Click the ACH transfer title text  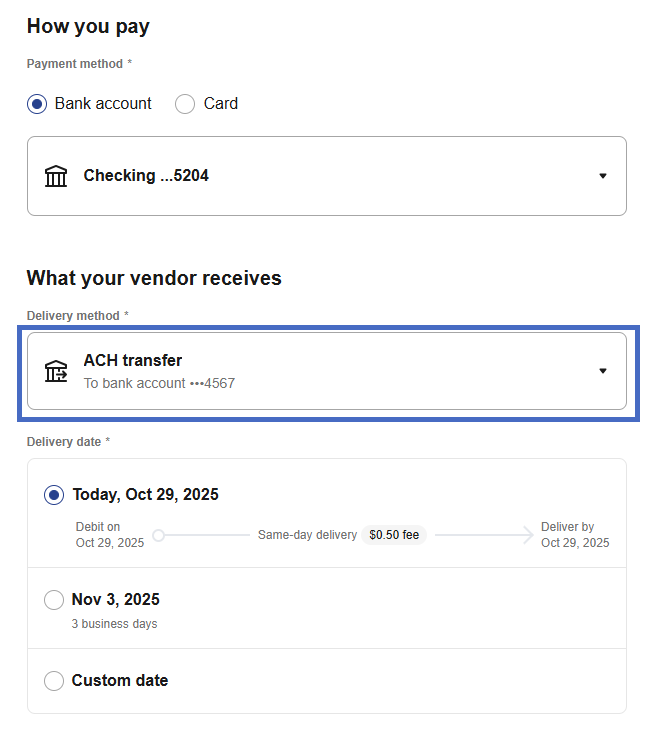132,360
